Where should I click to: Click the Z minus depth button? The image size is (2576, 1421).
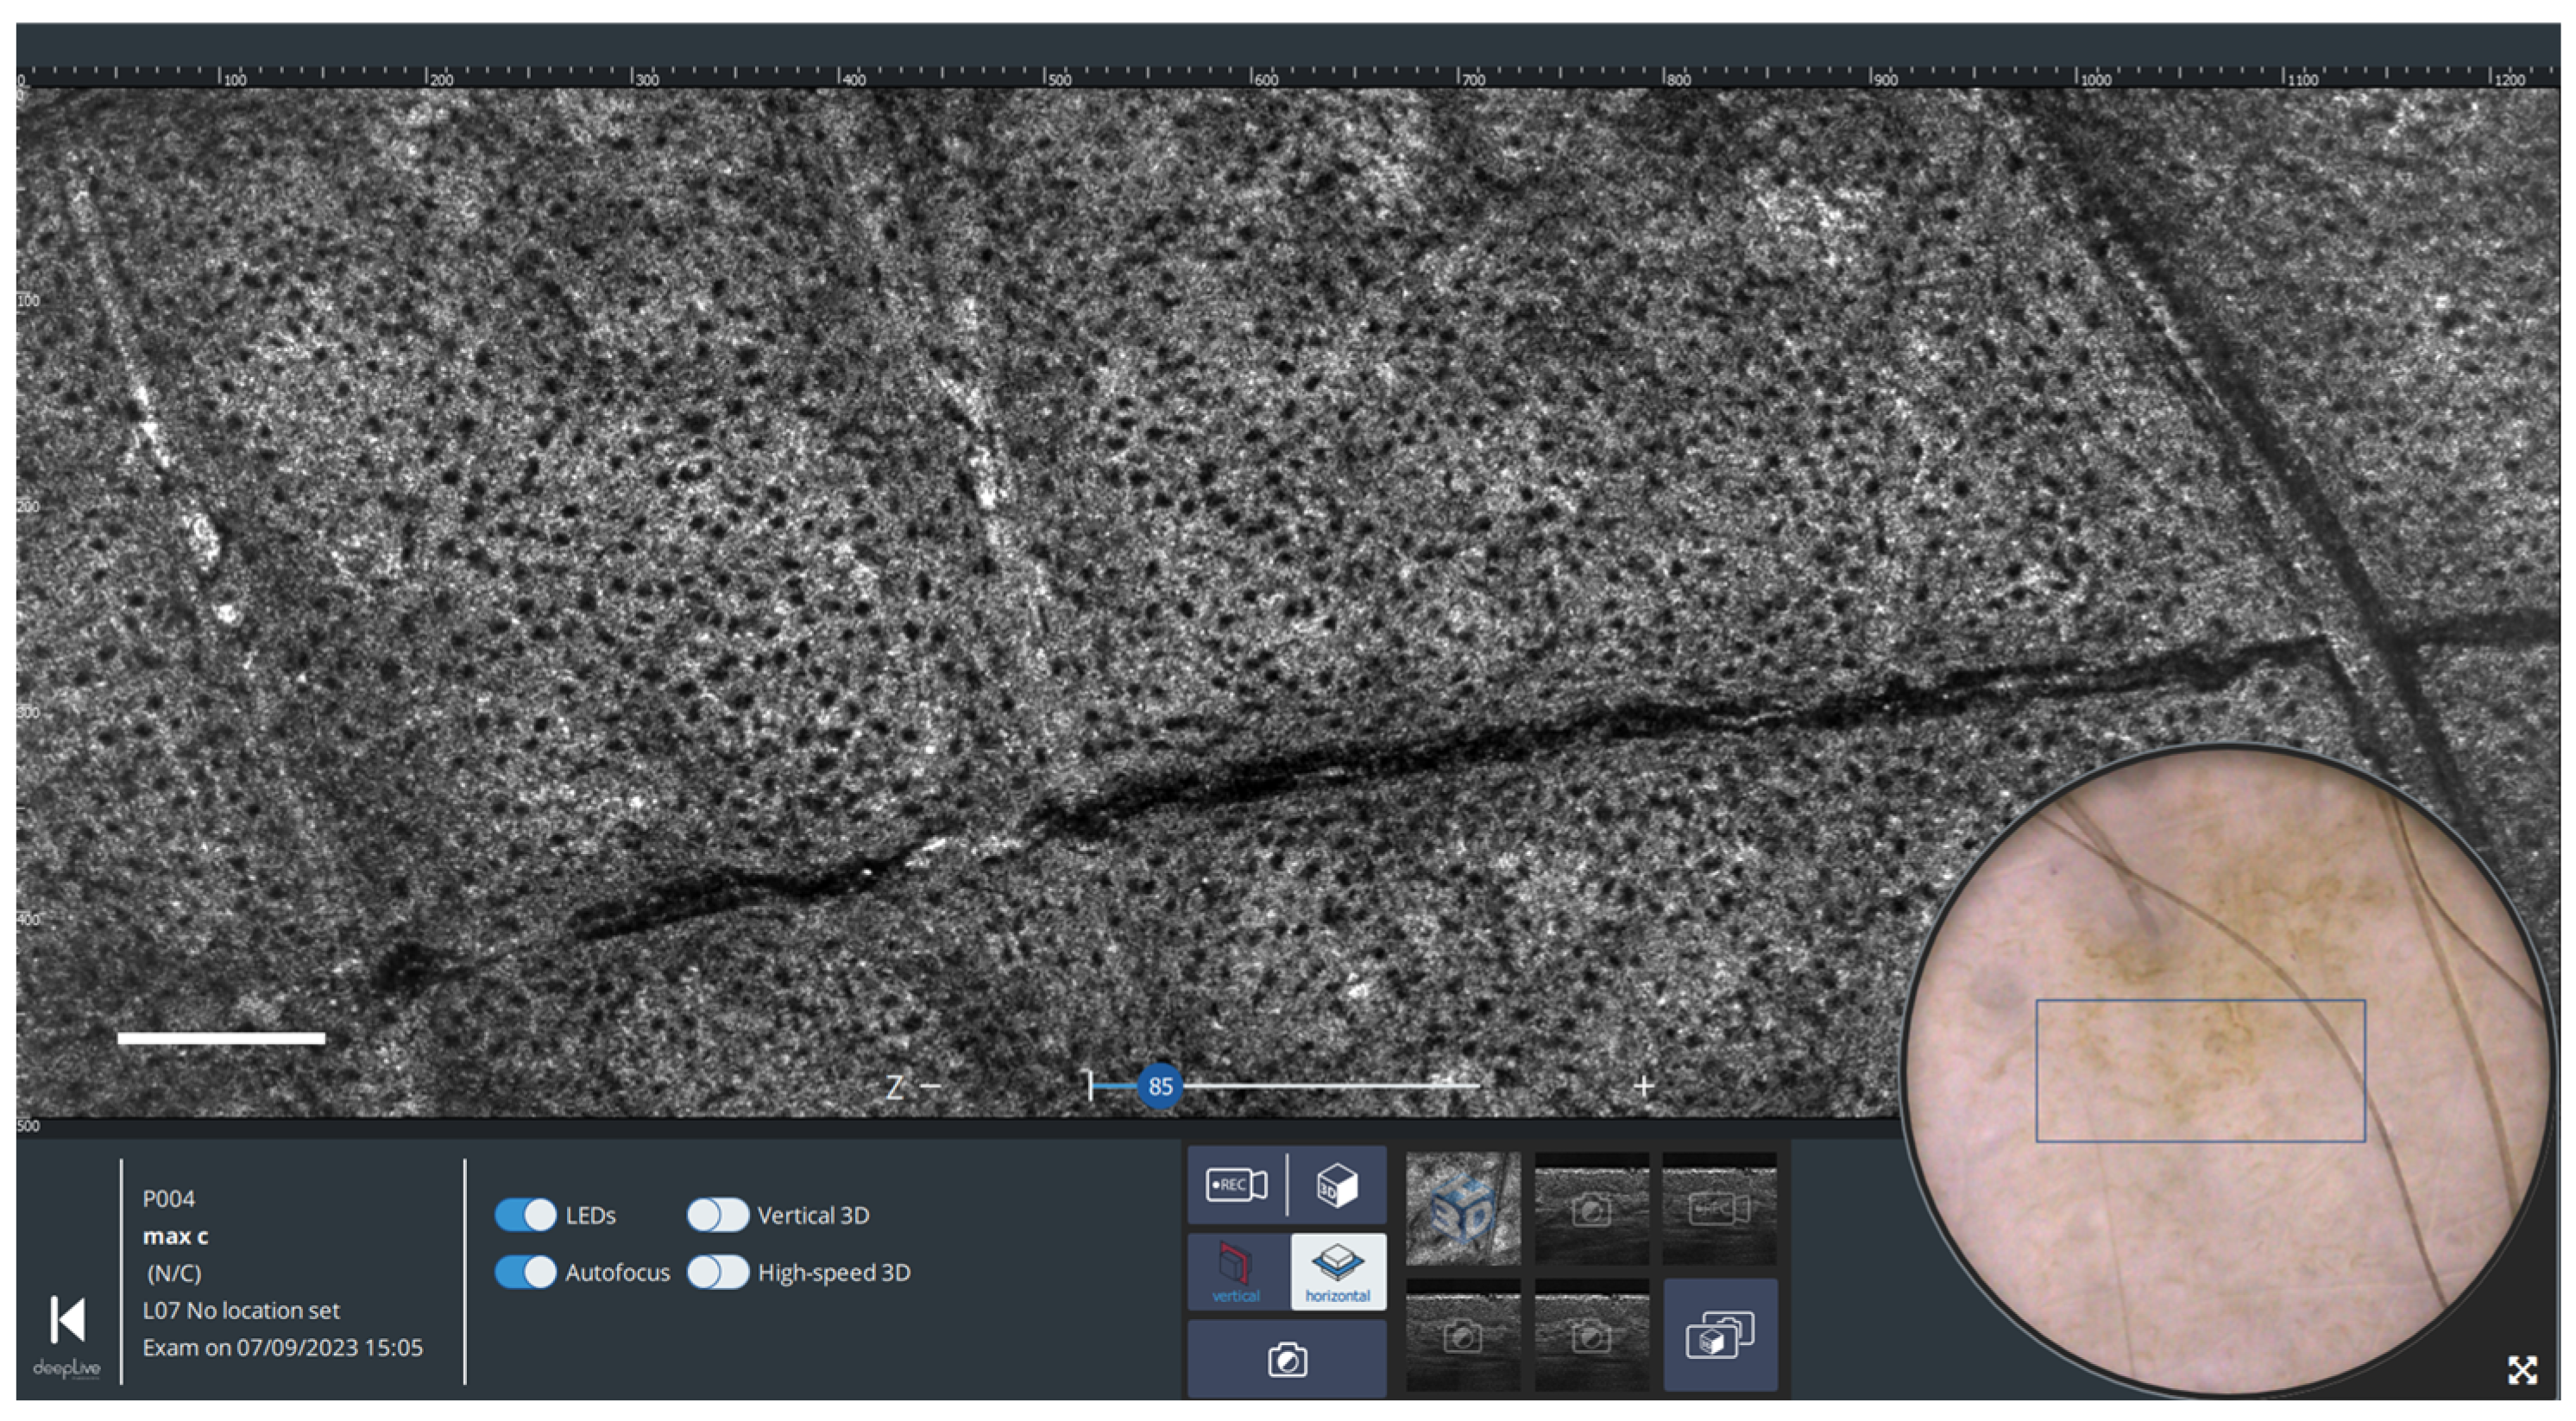[x=929, y=1086]
